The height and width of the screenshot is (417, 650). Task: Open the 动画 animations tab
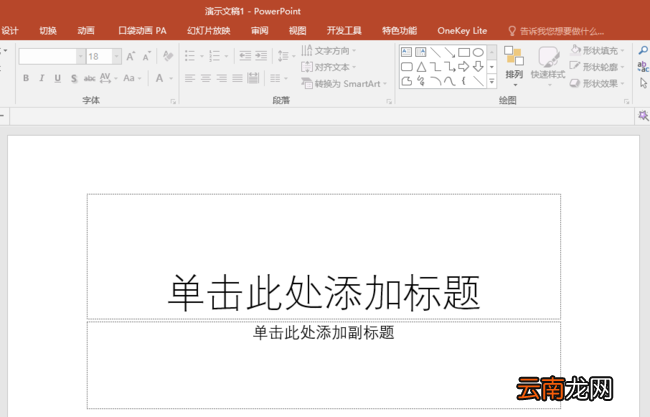(86, 31)
